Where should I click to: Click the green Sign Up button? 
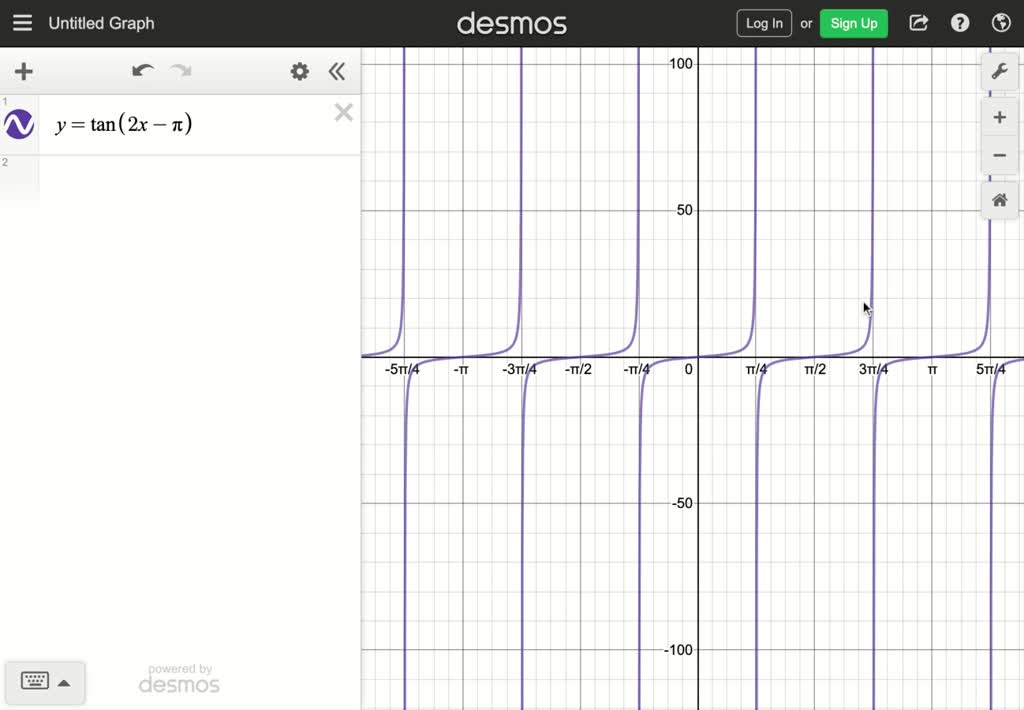click(x=853, y=23)
